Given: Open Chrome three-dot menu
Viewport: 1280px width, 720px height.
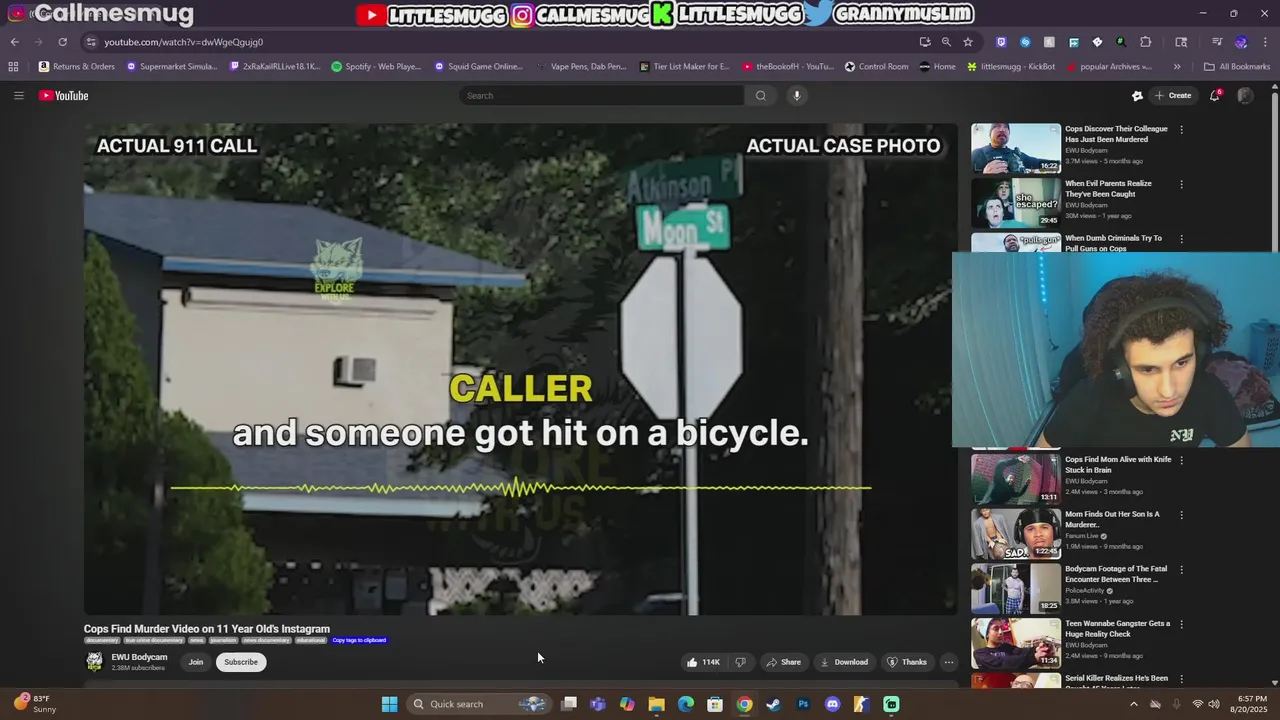Looking at the screenshot, I should pyautogui.click(x=1265, y=42).
